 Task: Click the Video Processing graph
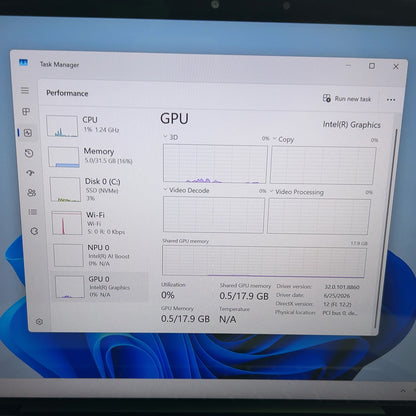click(319, 217)
